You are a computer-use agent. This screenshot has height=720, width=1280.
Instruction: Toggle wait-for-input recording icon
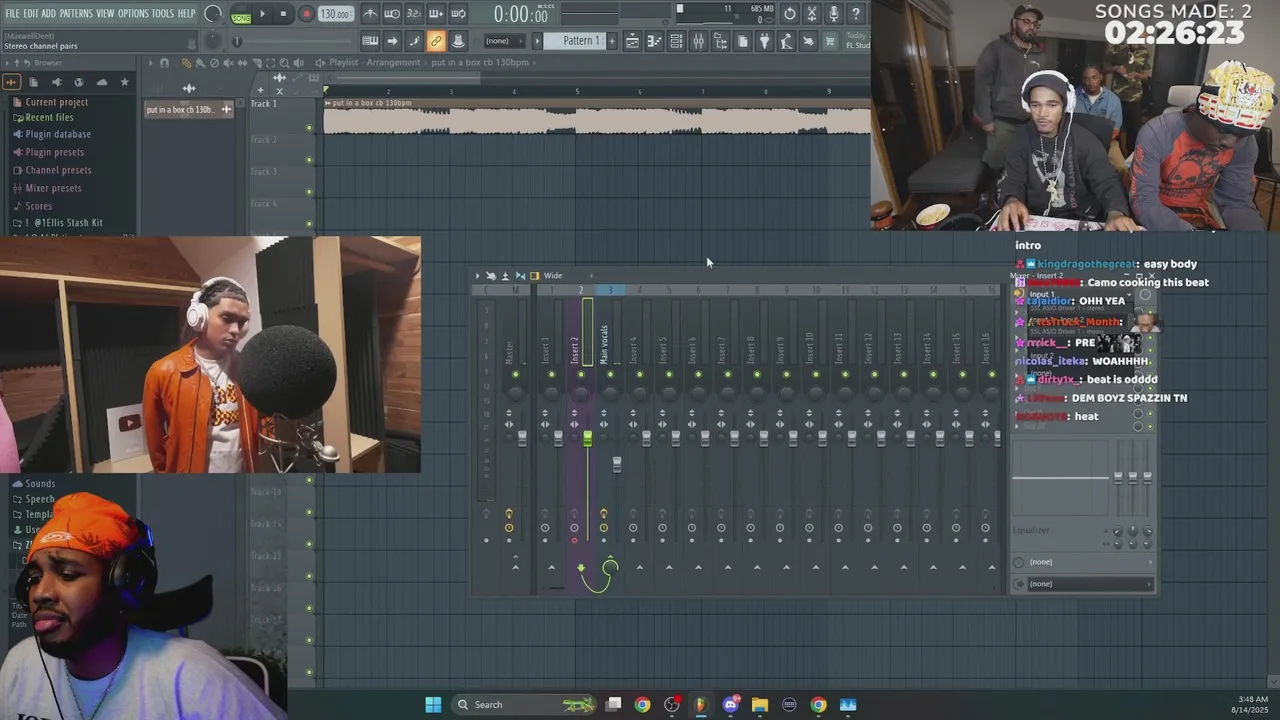[392, 14]
